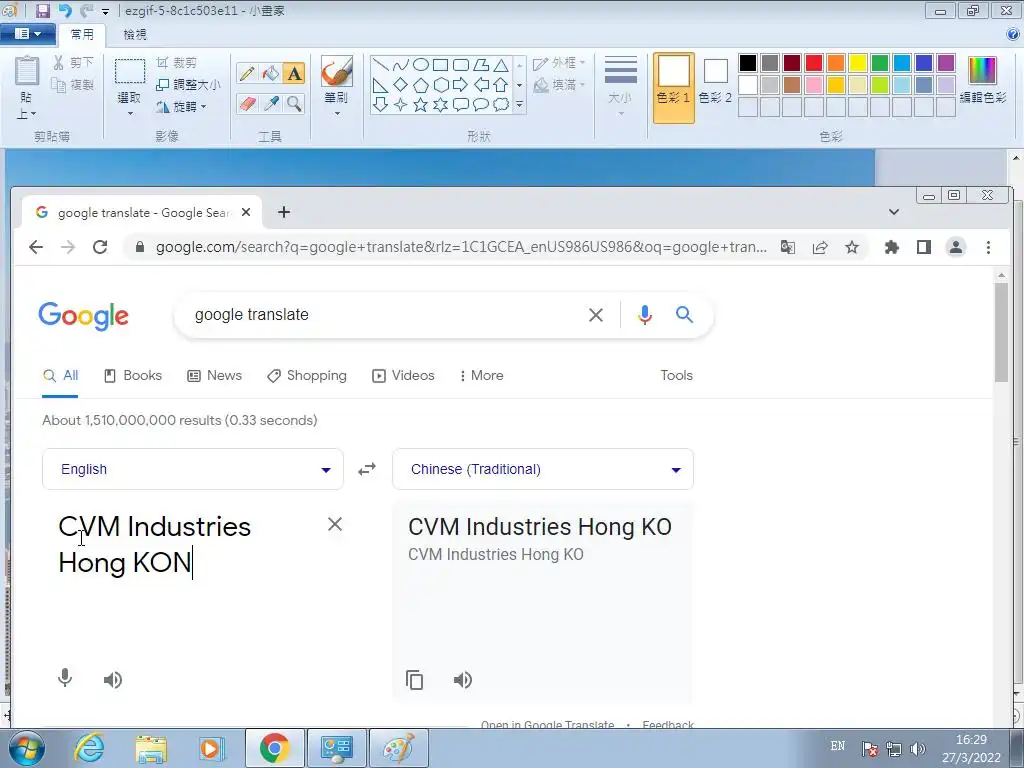Click the Google logo
Viewport: 1024px width, 768px height.
(x=84, y=316)
